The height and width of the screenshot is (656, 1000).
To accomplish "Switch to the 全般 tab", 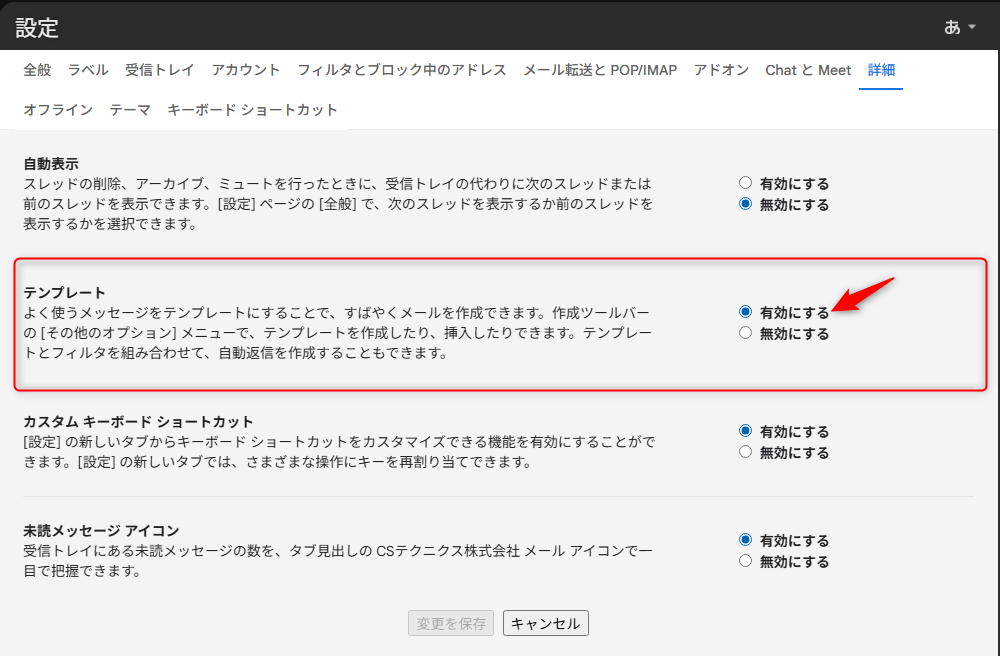I will [x=37, y=70].
